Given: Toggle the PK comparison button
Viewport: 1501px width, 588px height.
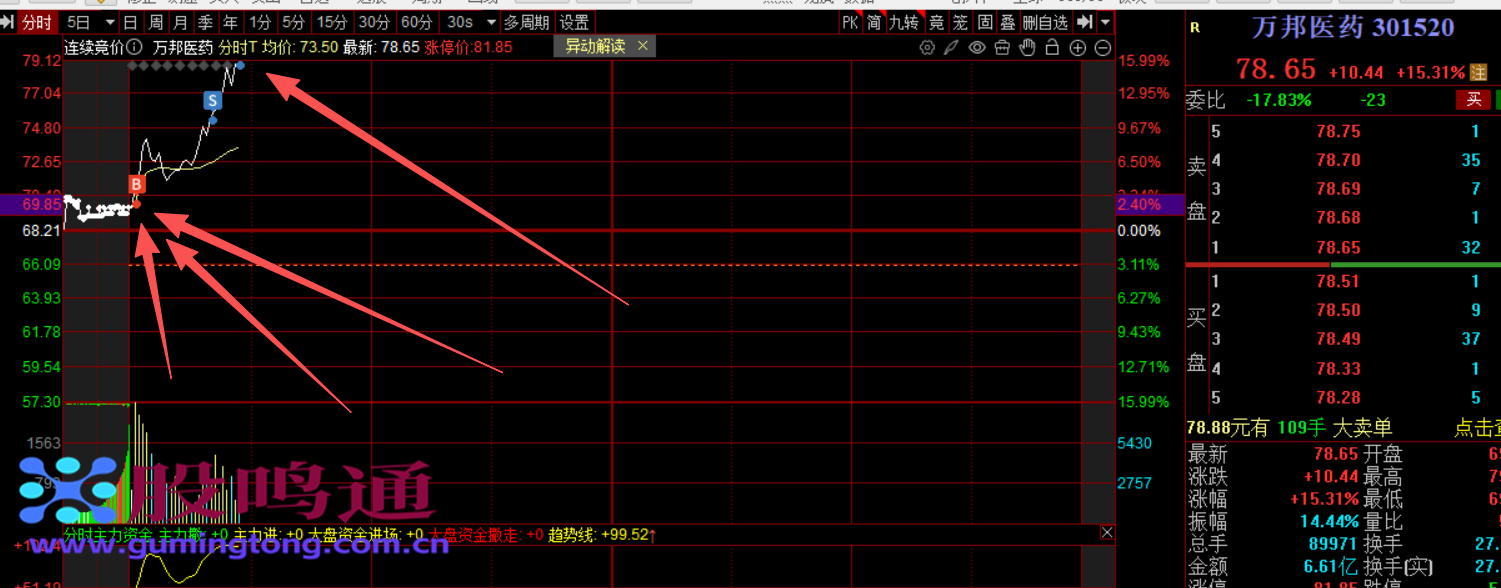Looking at the screenshot, I should [850, 22].
